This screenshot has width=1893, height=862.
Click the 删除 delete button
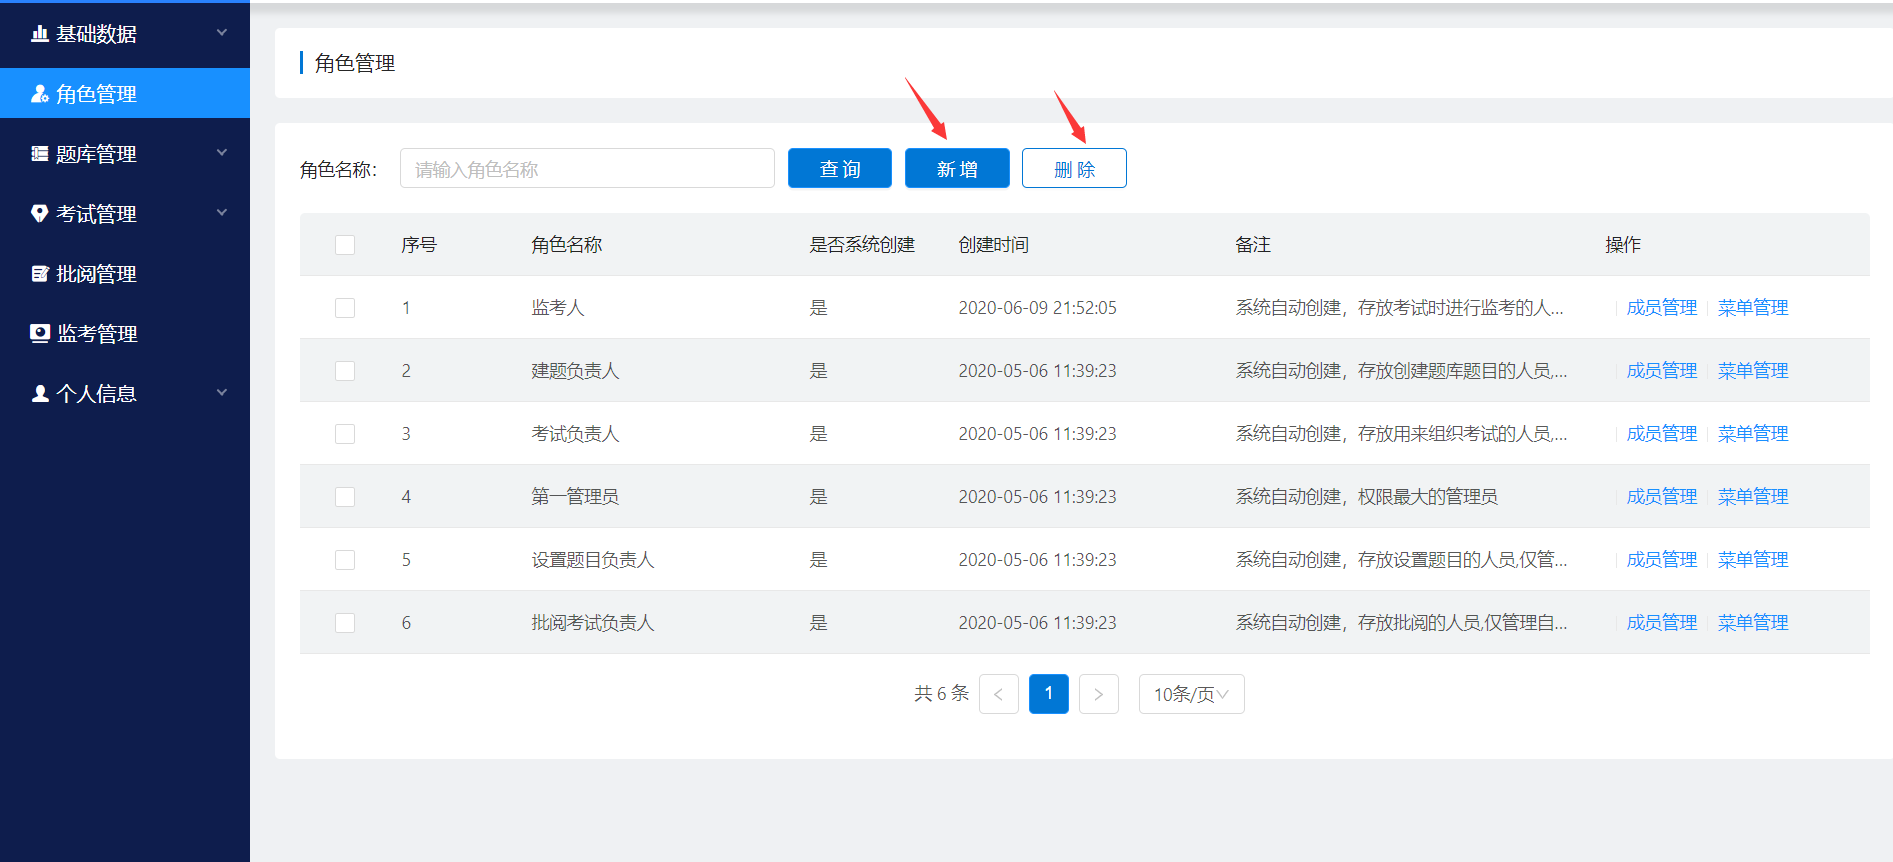point(1074,168)
